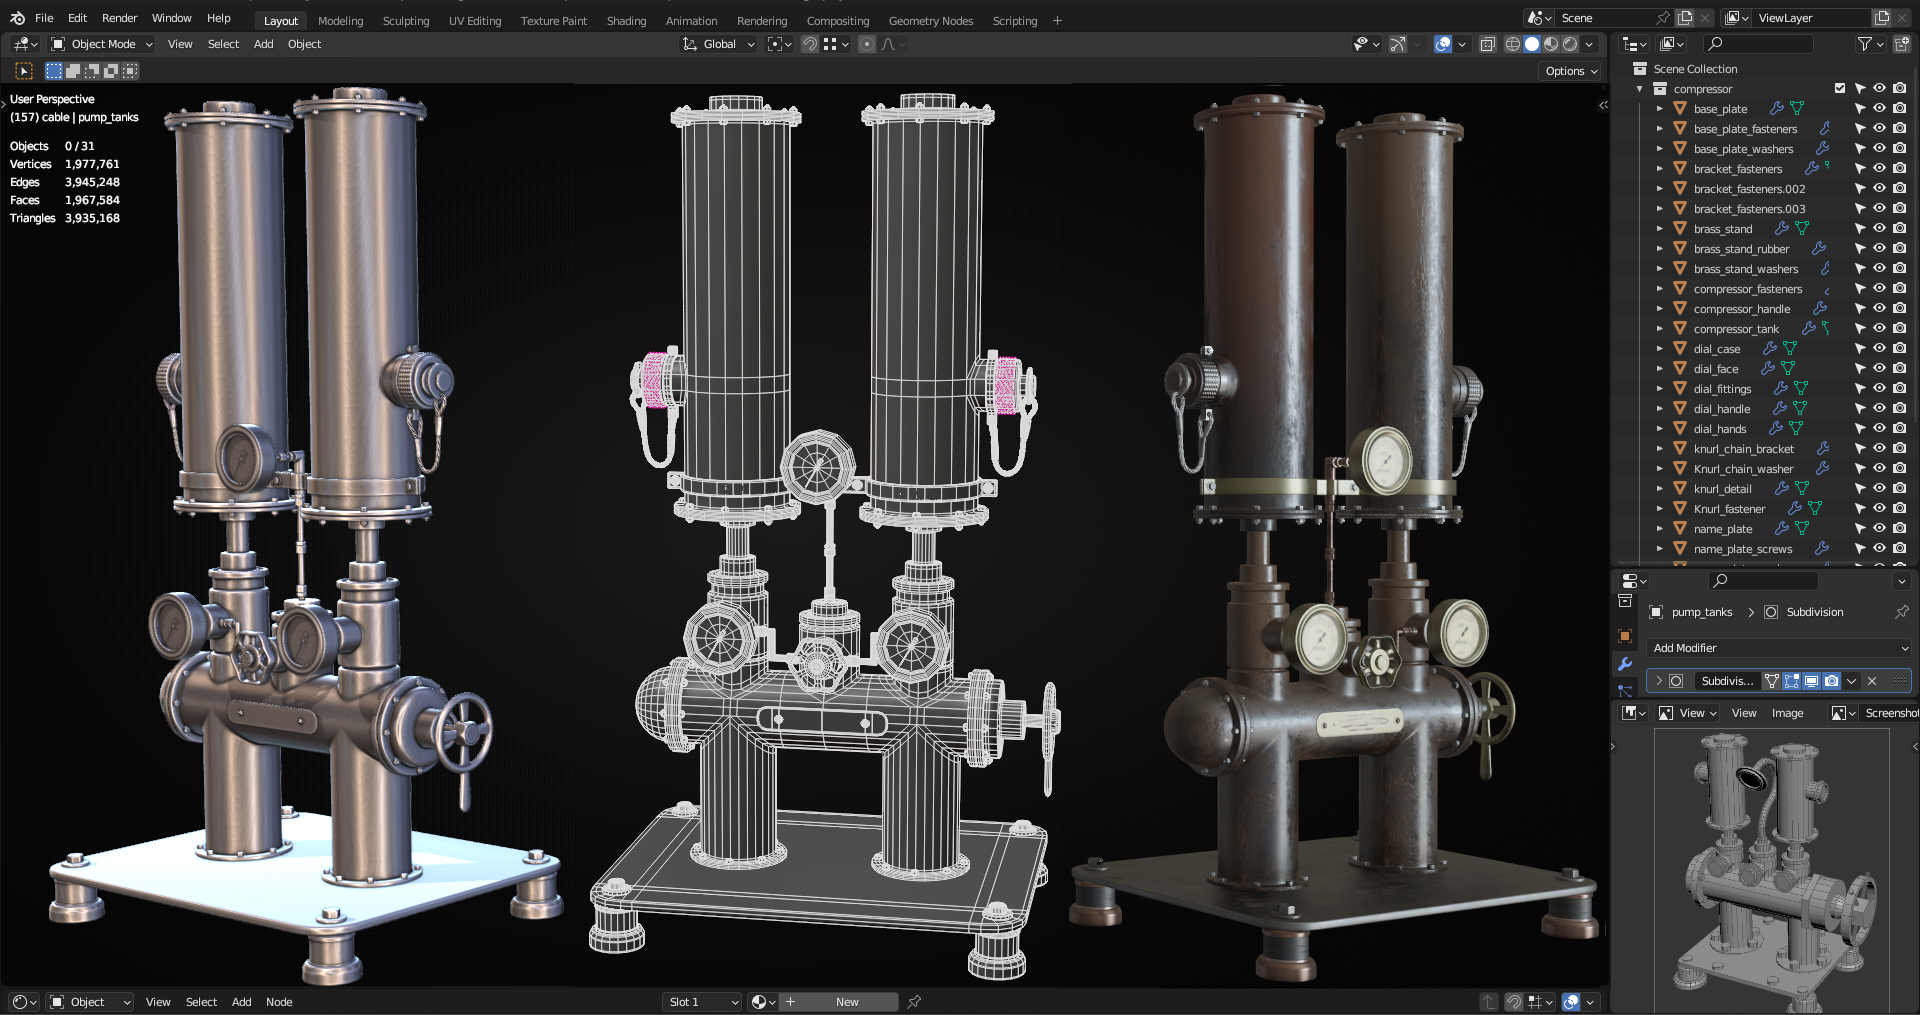This screenshot has width=1920, height=1015.
Task: Hide base_plate object with eye icon
Action: [1879, 109]
